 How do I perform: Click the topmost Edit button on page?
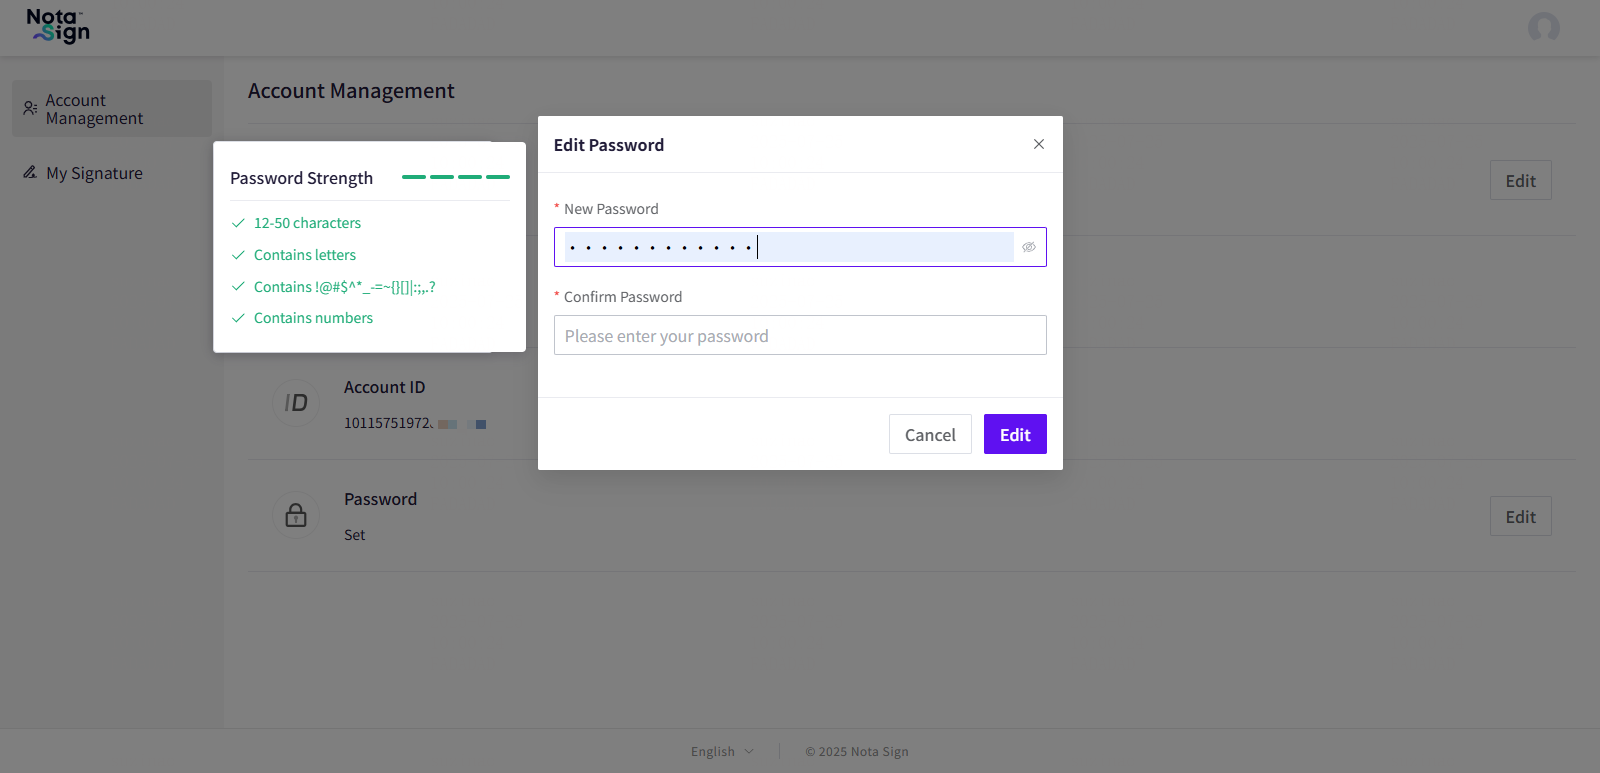tap(1520, 180)
